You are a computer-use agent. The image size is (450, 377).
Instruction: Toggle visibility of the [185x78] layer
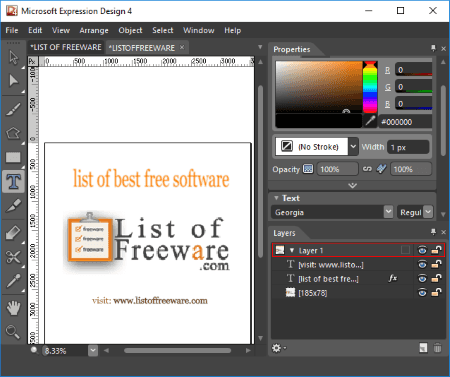click(422, 293)
